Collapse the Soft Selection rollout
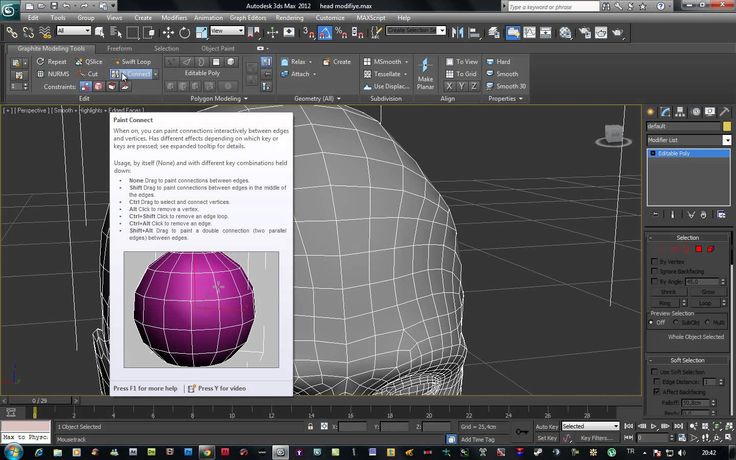 point(687,360)
